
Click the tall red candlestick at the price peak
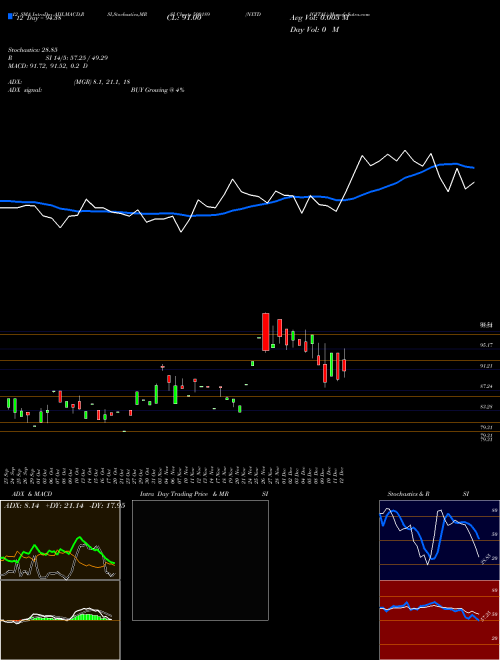[x=266, y=332]
